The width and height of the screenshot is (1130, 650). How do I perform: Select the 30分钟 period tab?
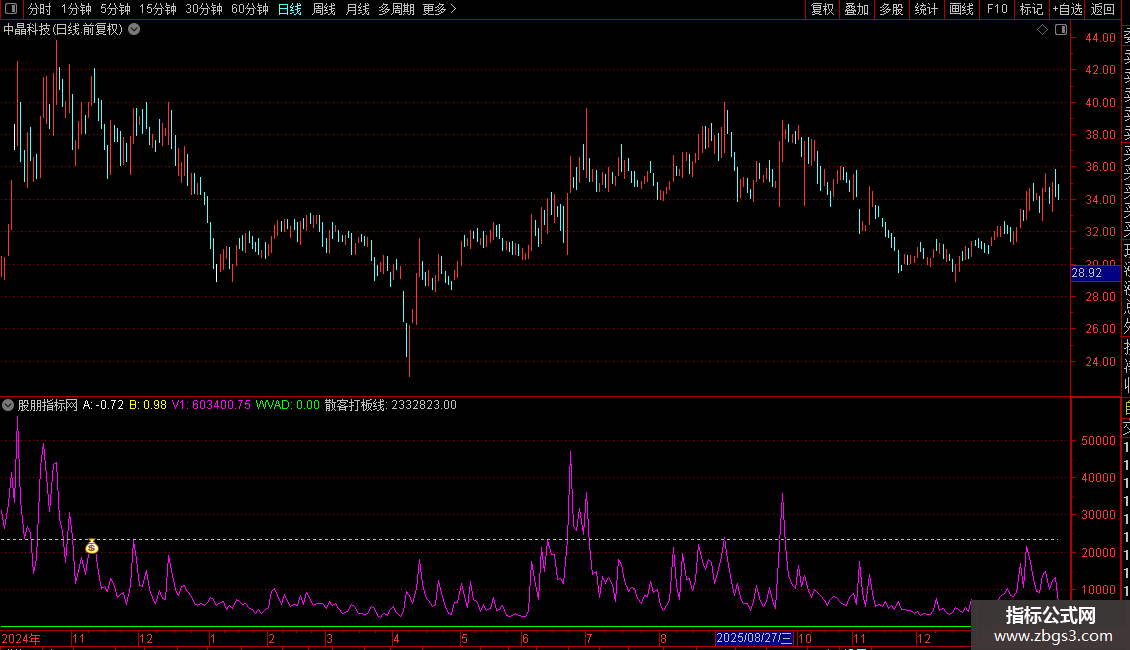[204, 9]
